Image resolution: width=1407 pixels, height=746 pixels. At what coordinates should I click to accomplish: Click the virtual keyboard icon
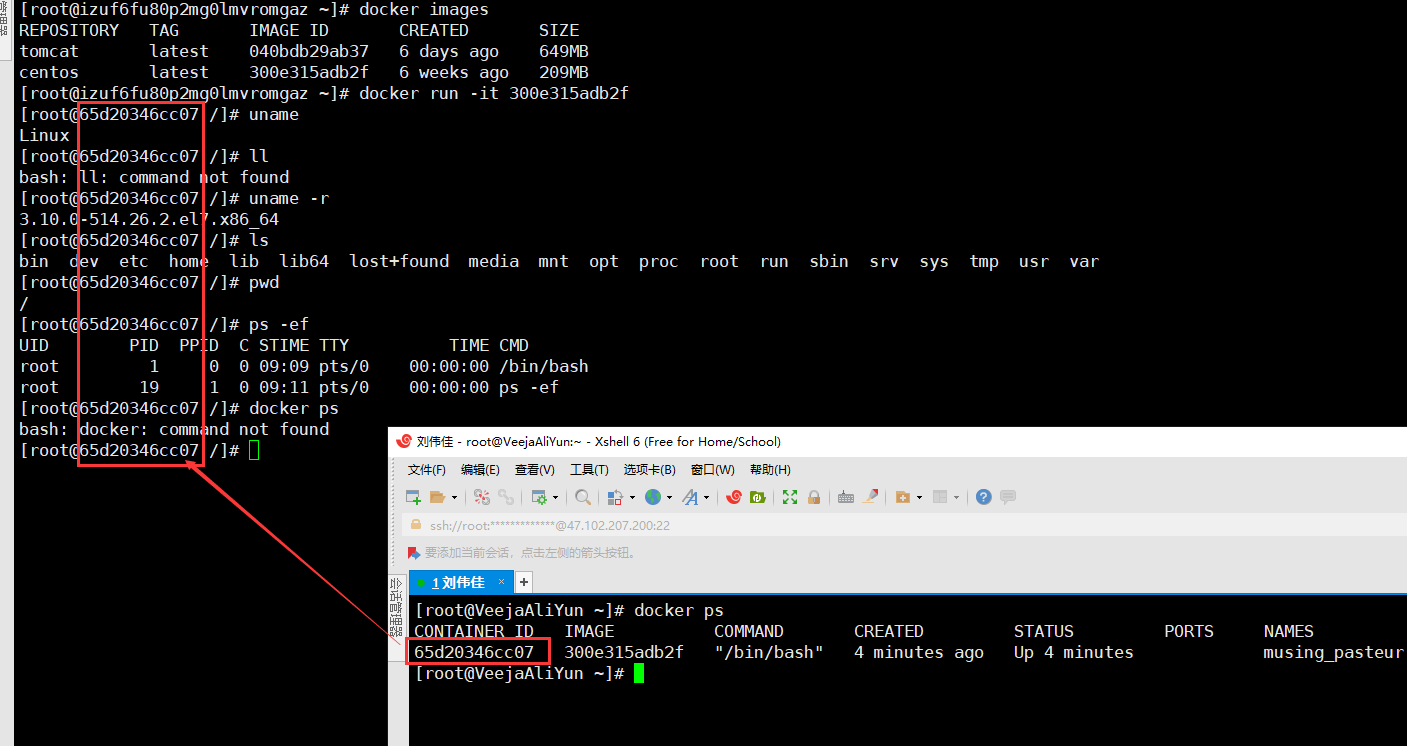click(x=846, y=497)
